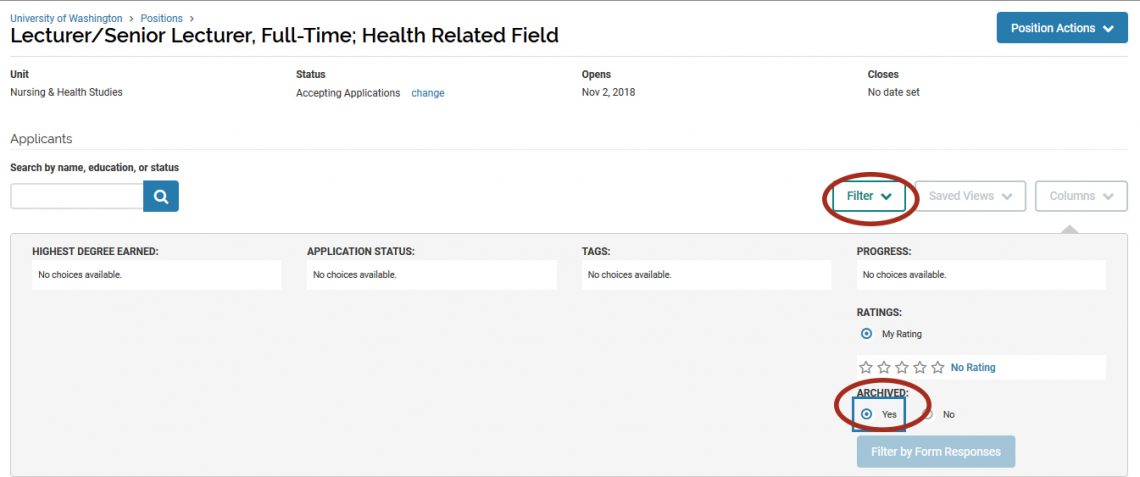The image size is (1140, 477).
Task: Go to University of Washington breadcrumb
Action: click(66, 18)
